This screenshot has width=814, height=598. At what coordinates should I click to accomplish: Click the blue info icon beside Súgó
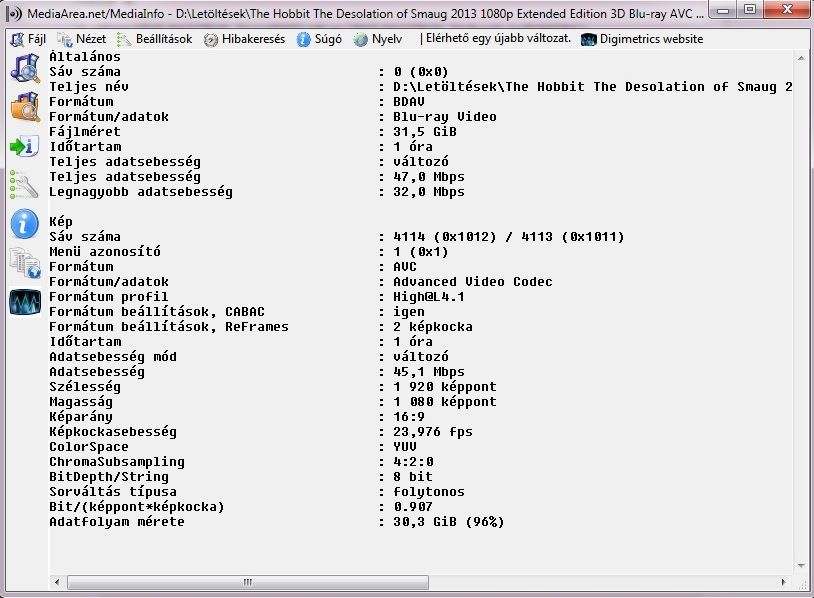pos(304,39)
